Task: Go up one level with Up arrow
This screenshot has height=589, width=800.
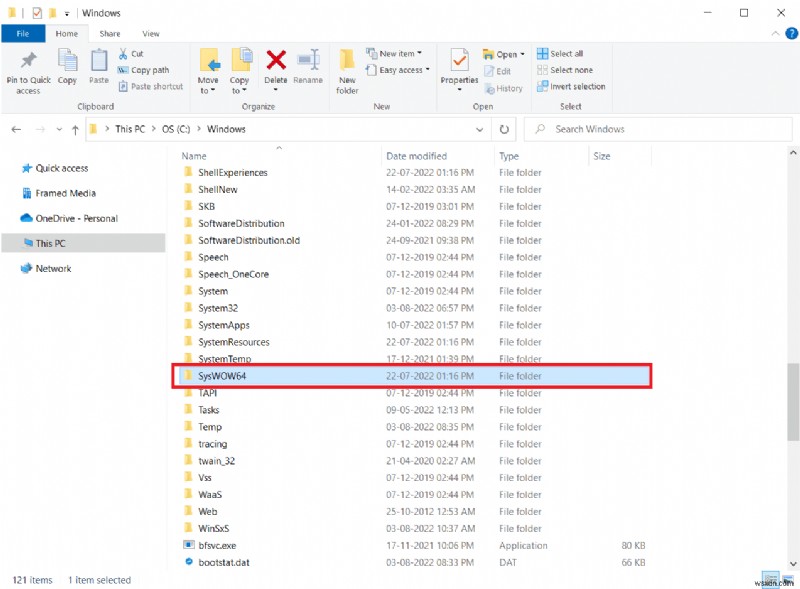Action: pyautogui.click(x=76, y=130)
